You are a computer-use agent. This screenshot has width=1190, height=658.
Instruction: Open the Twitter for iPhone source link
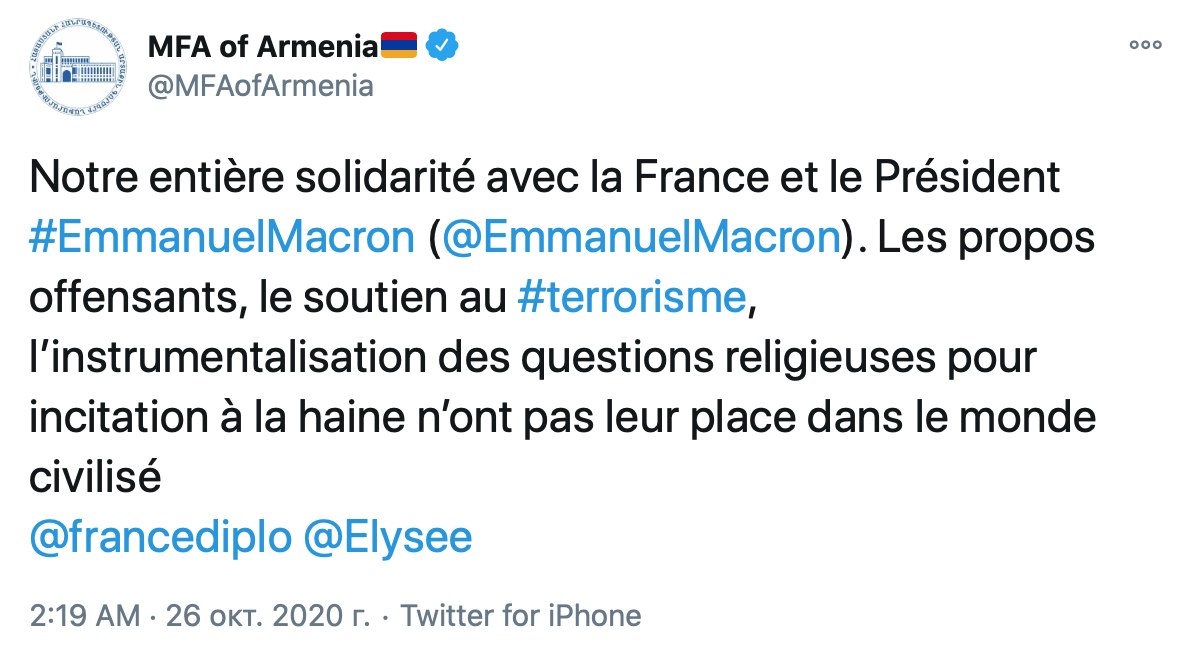520,615
